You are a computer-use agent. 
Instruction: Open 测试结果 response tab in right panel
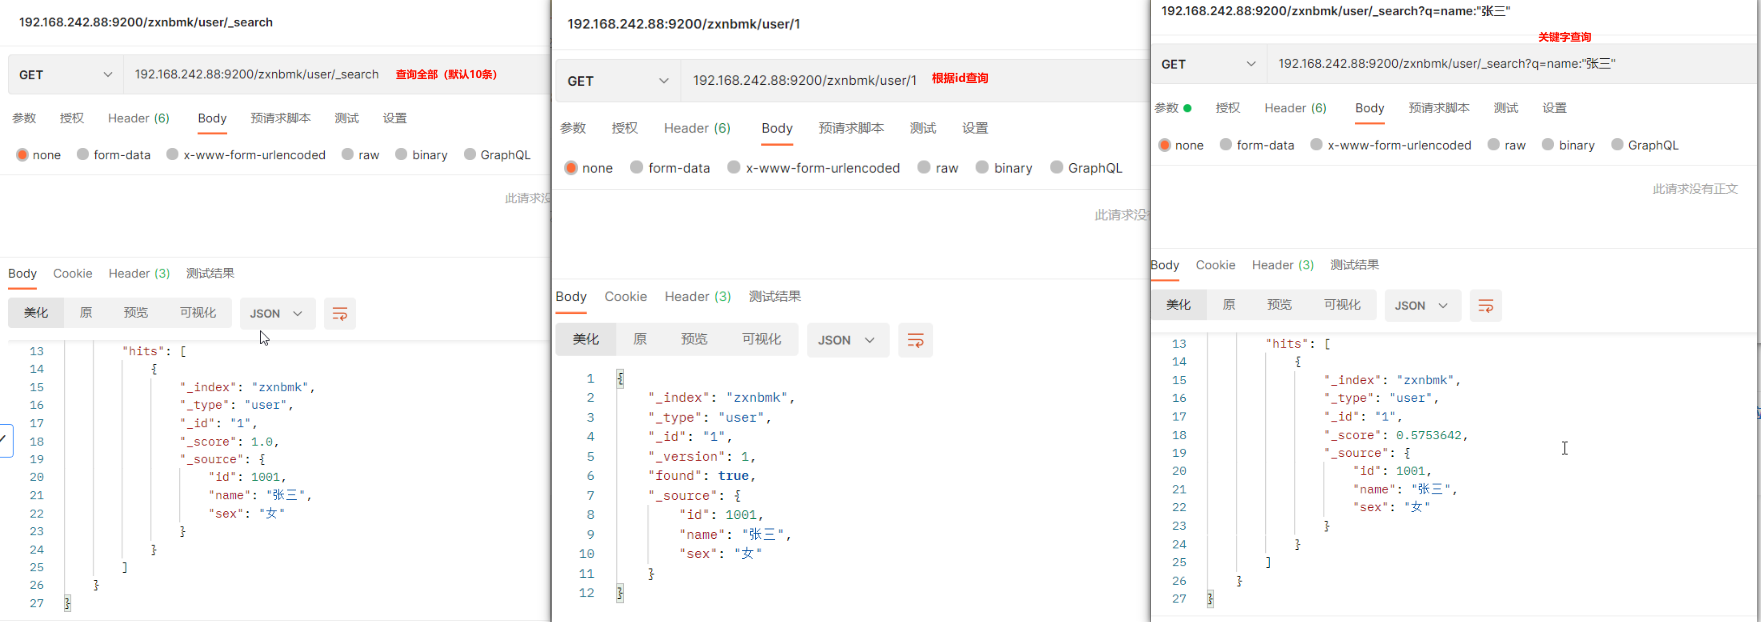click(x=1355, y=265)
